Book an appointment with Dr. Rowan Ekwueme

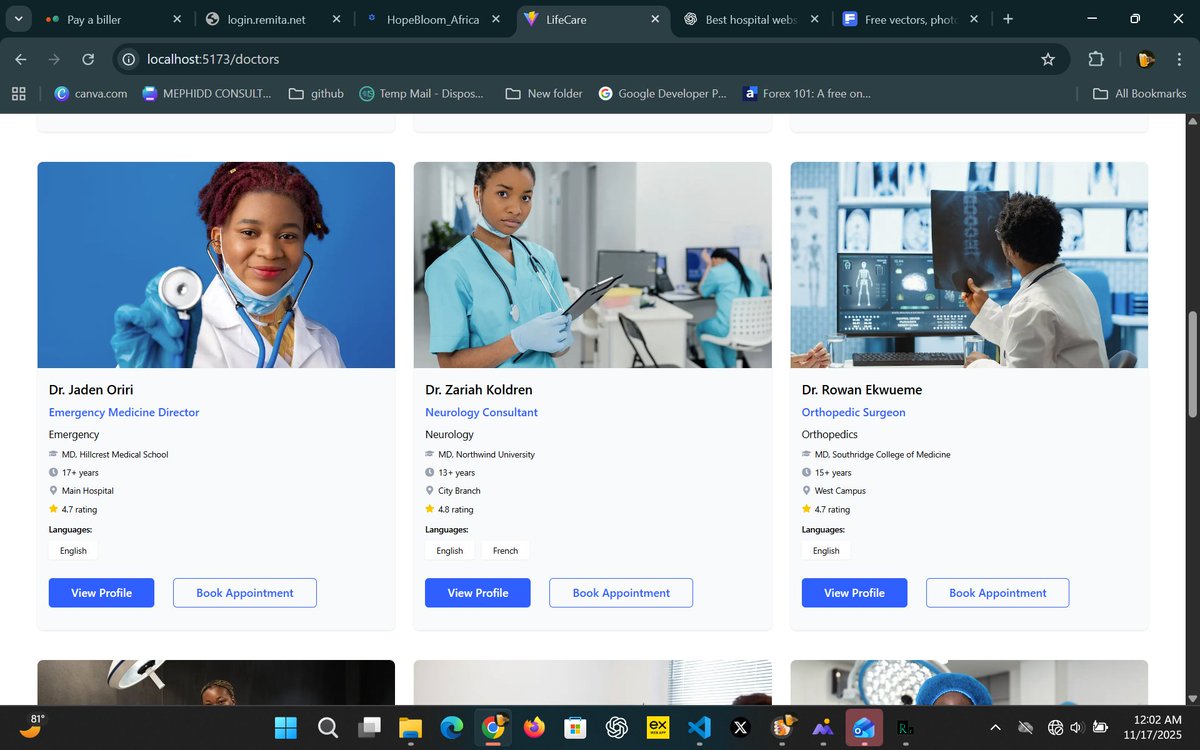pyautogui.click(x=997, y=592)
